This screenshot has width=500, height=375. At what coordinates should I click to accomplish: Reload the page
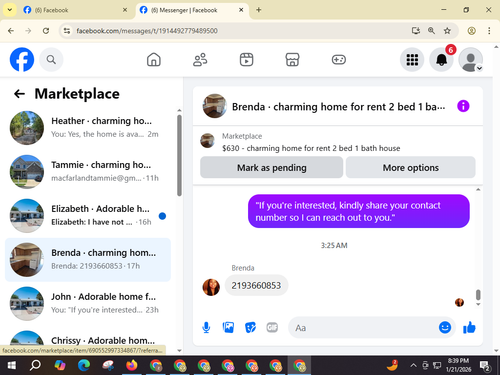[x=46, y=31]
